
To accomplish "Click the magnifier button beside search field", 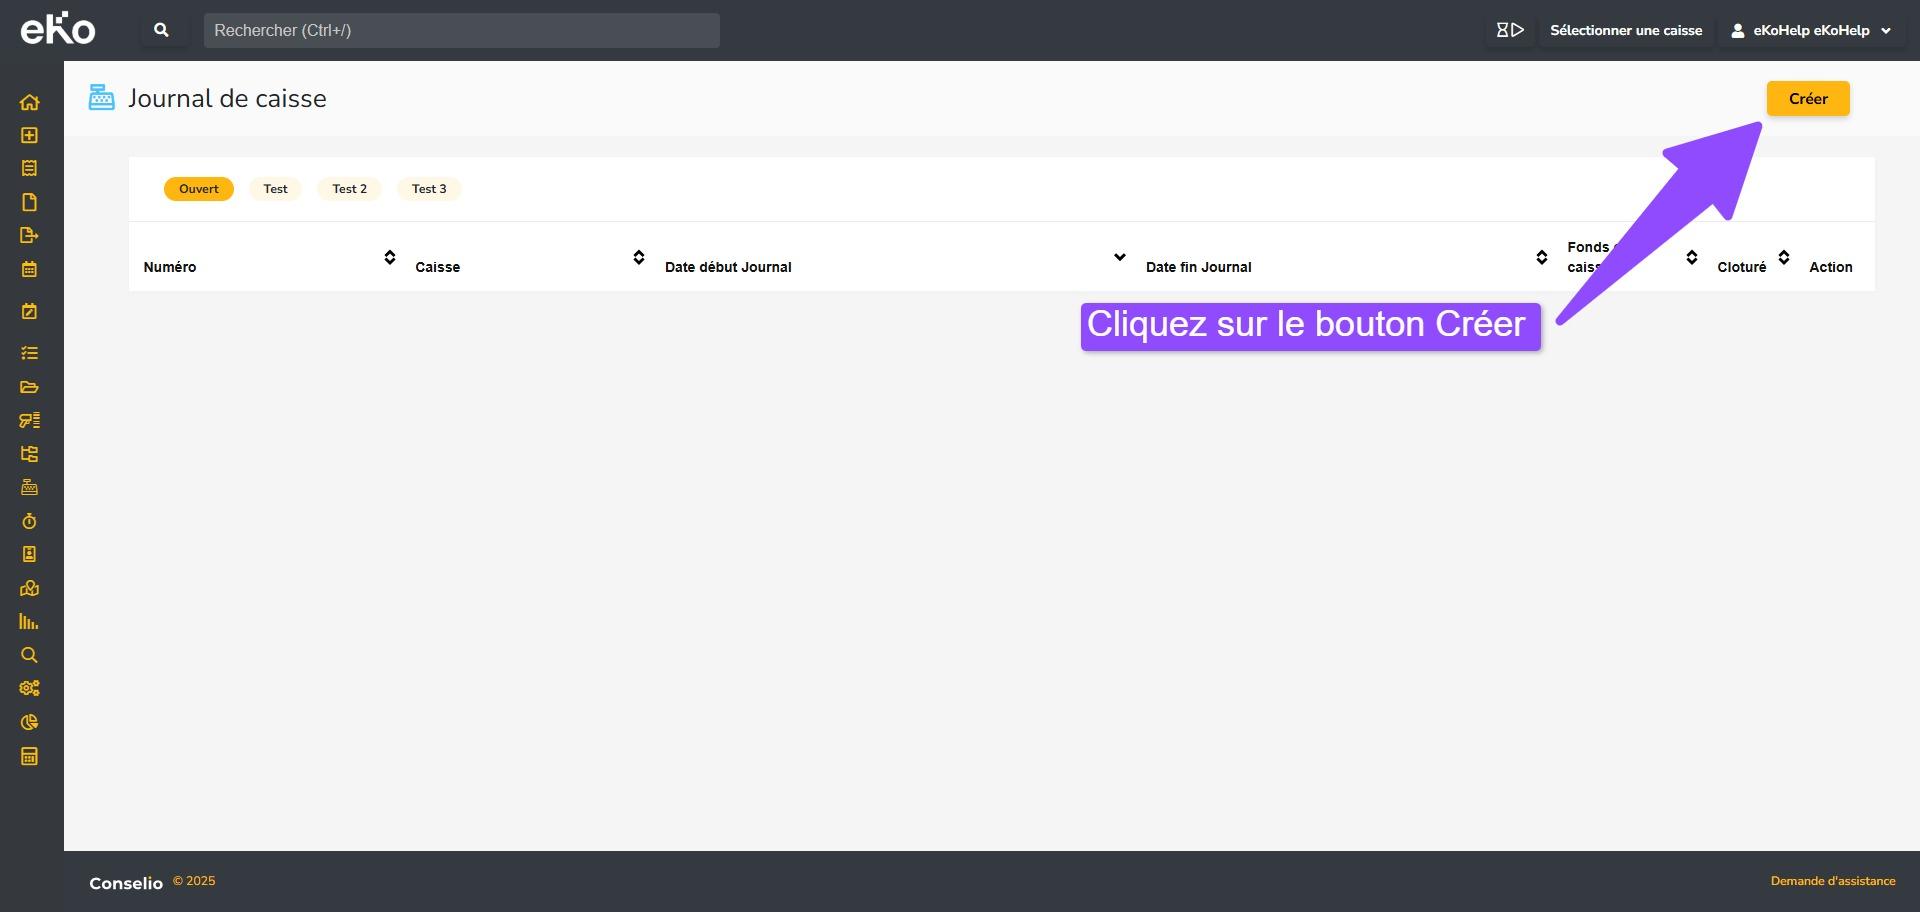I will (x=161, y=30).
